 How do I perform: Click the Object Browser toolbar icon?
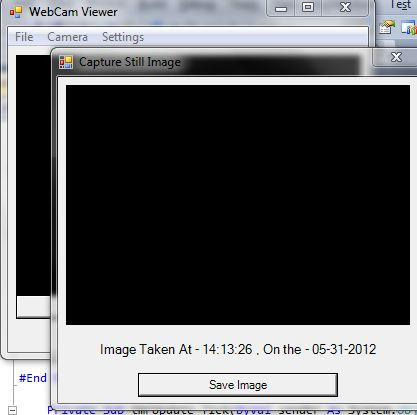click(409, 27)
